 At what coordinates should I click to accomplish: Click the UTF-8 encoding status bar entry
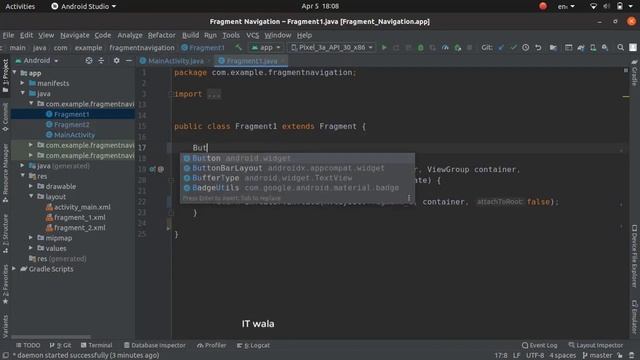535,355
